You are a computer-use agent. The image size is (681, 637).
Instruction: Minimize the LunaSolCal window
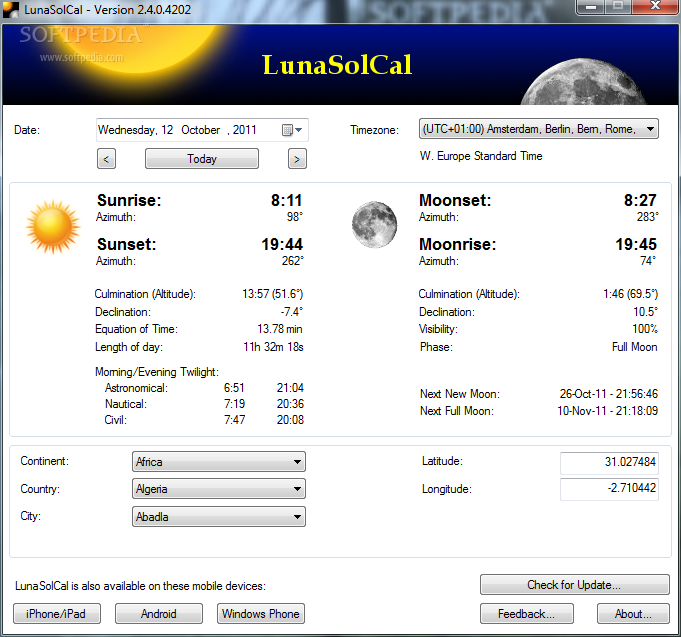591,7
